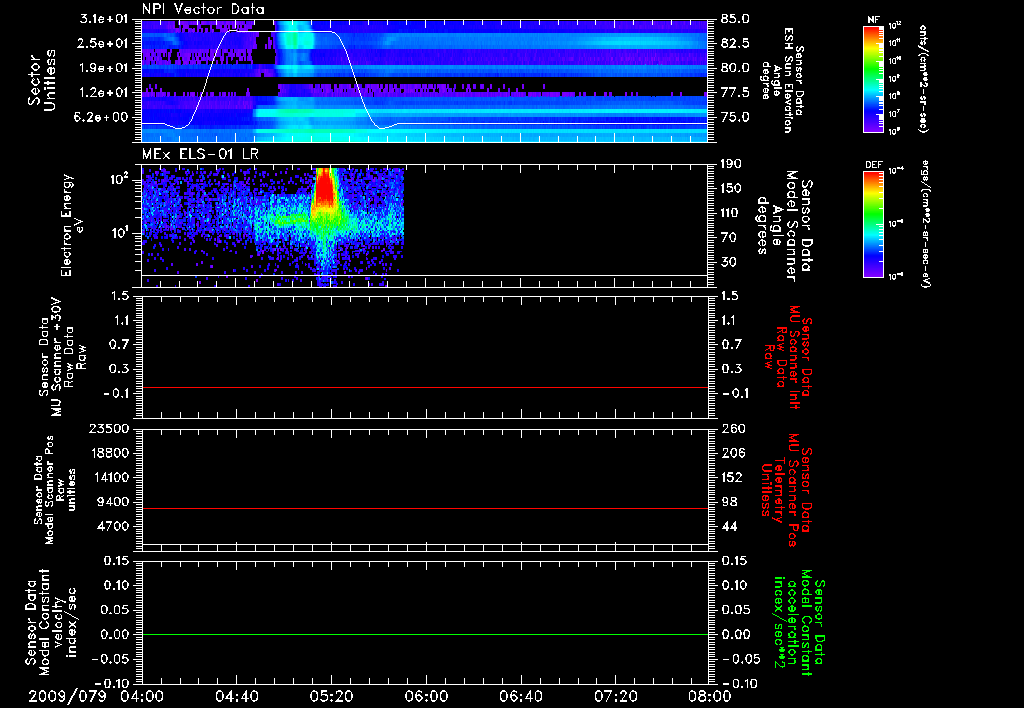Click the DEF color scale bar

(874, 224)
